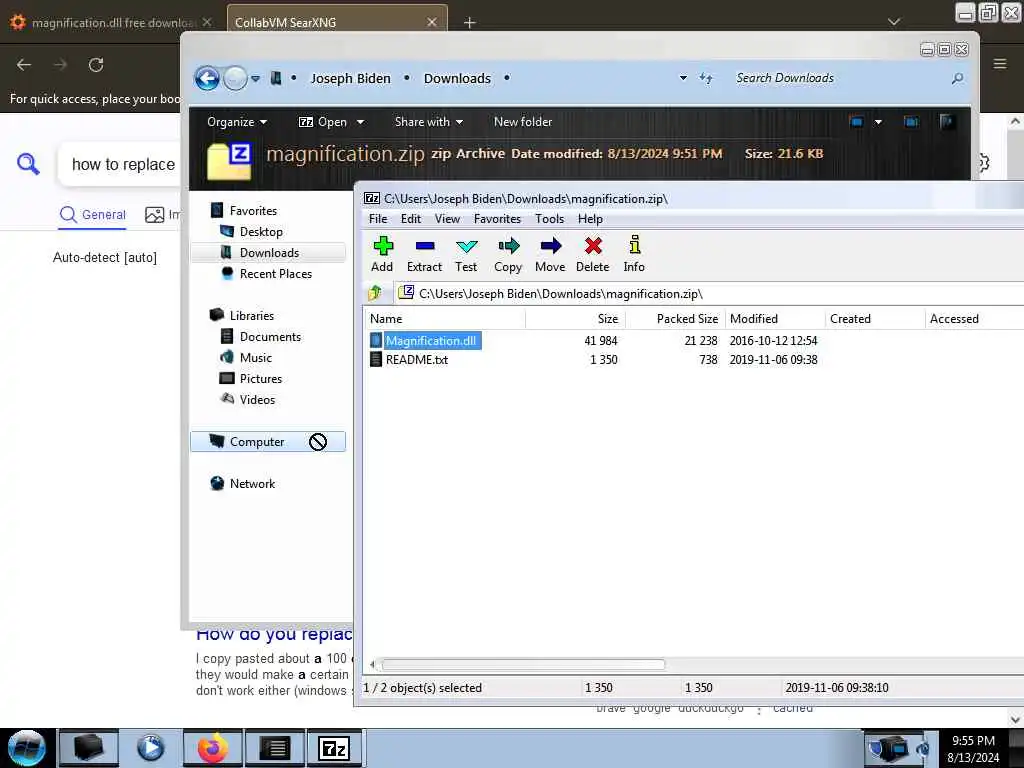Open Documents library

270,336
